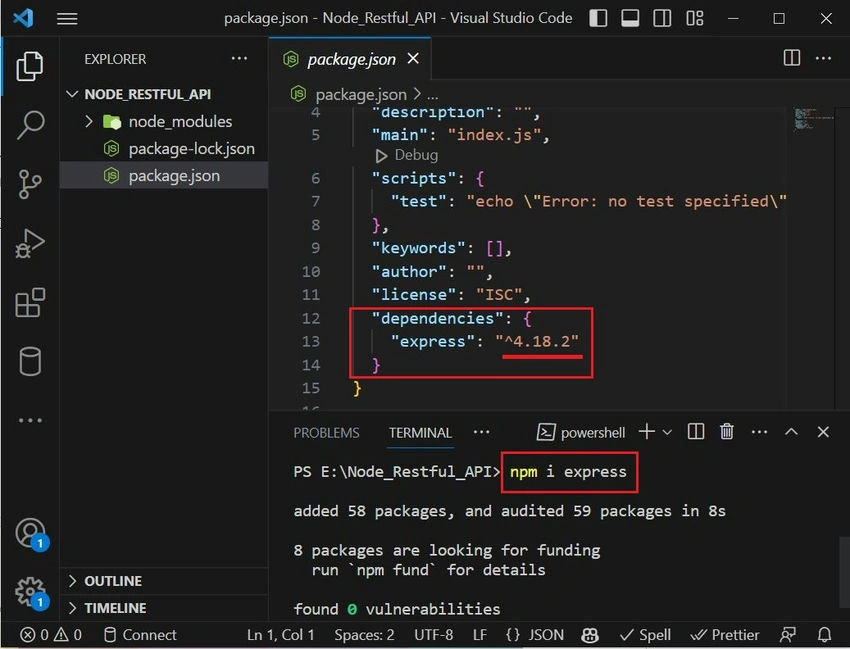Click the editor minimap
This screenshot has height=649, width=850.
tap(812, 119)
